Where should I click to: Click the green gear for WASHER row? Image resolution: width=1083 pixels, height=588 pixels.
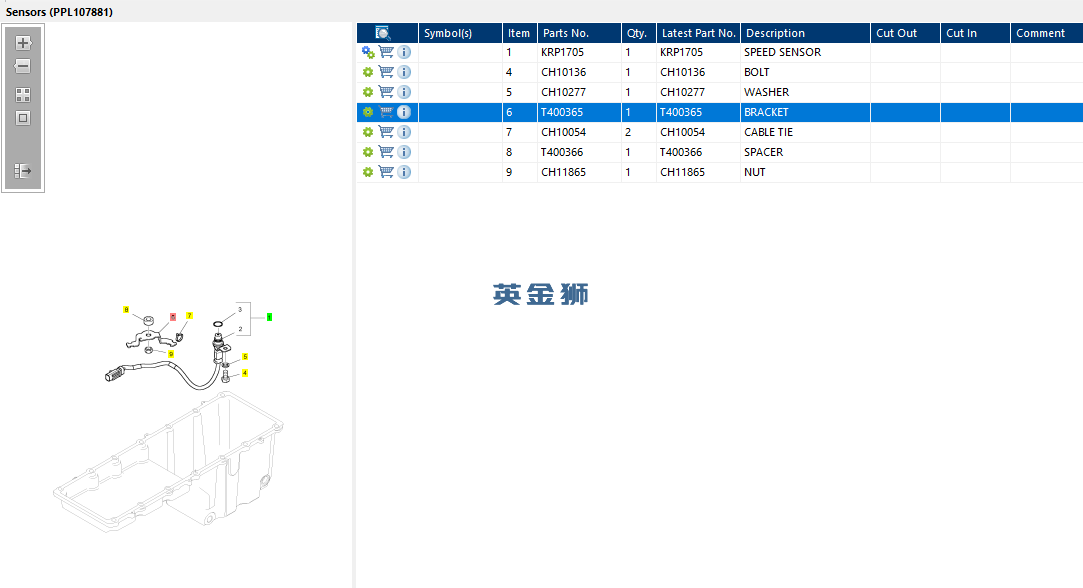368,92
